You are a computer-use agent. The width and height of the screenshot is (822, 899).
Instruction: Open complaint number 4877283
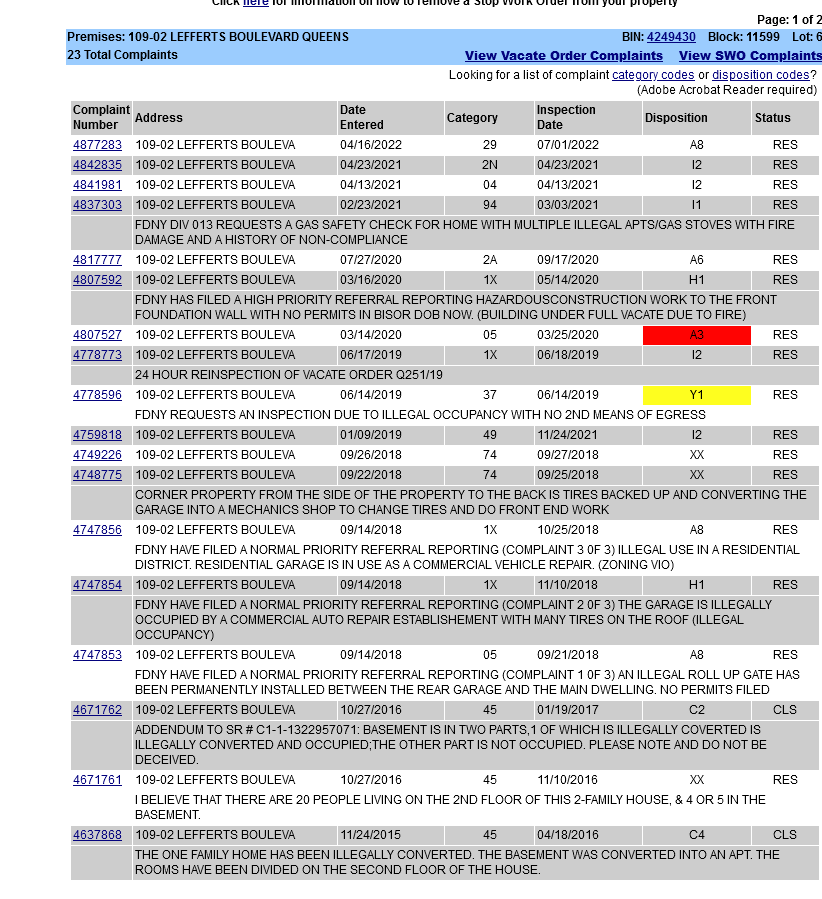click(97, 145)
